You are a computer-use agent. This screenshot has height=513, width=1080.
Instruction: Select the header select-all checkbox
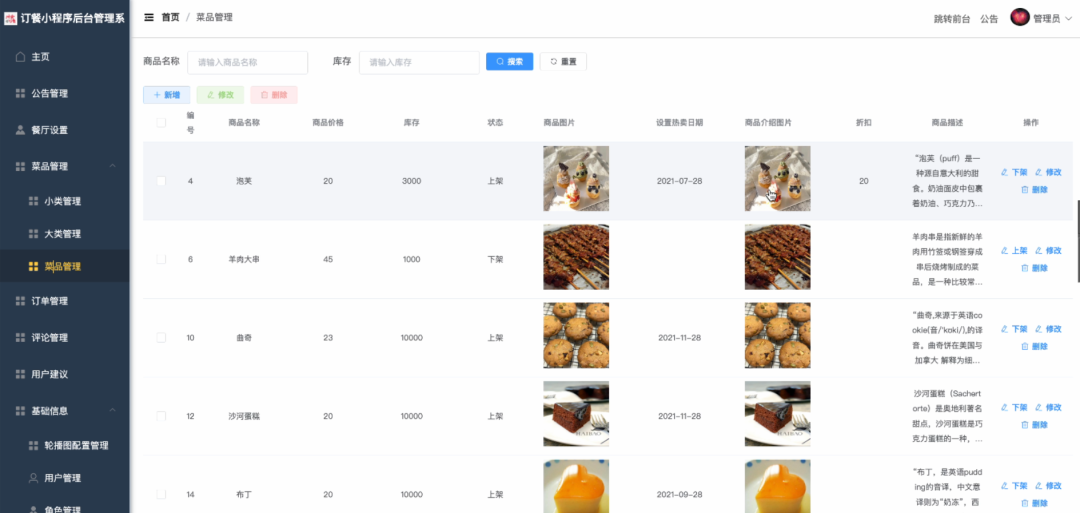(x=161, y=123)
